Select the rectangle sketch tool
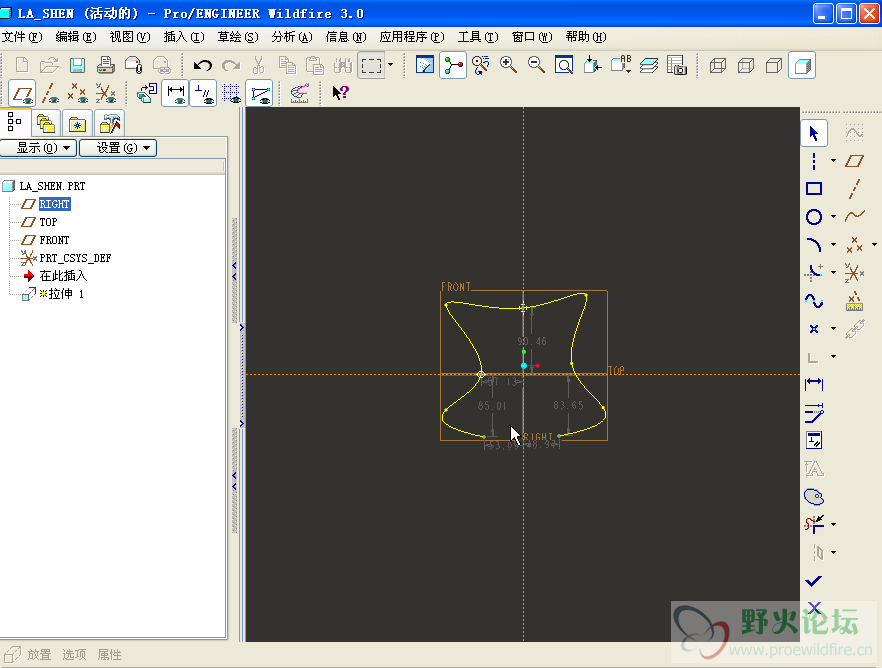This screenshot has width=882, height=668. point(814,188)
